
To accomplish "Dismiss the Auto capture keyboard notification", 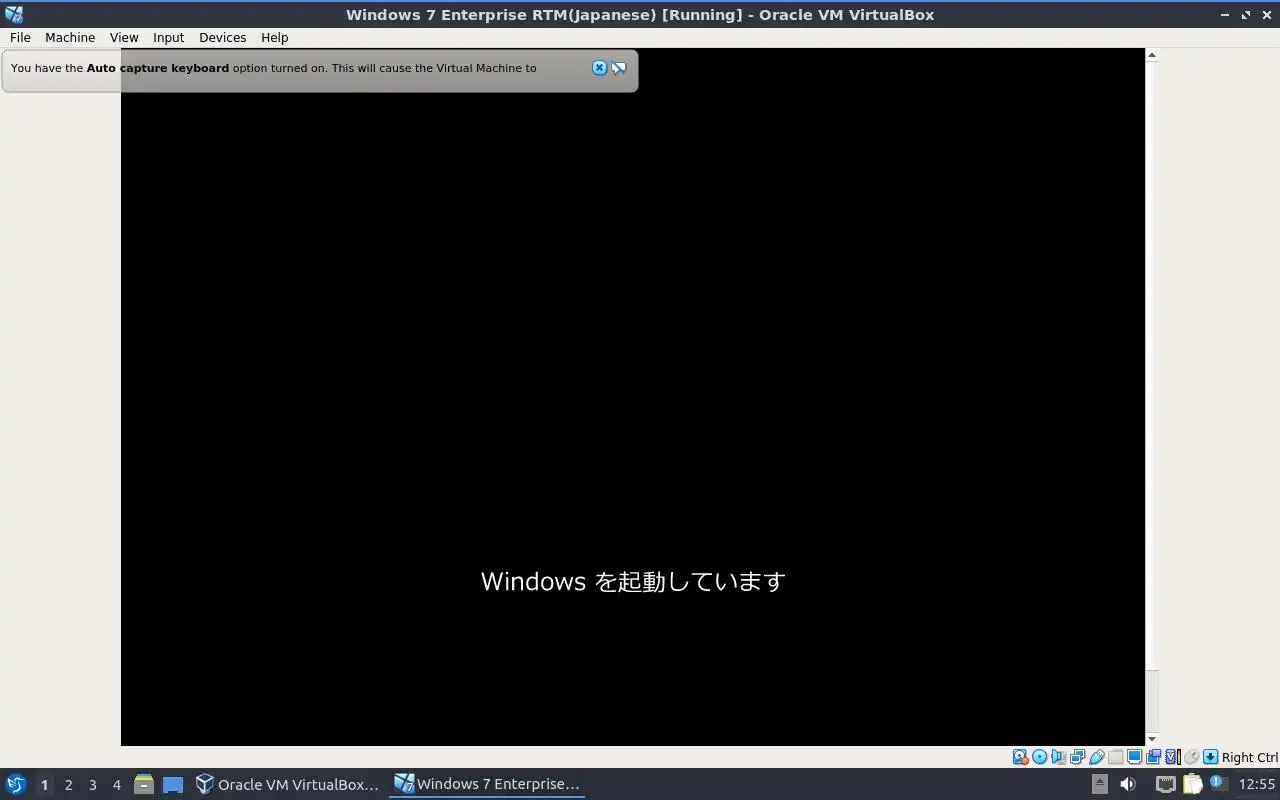I will 599,68.
